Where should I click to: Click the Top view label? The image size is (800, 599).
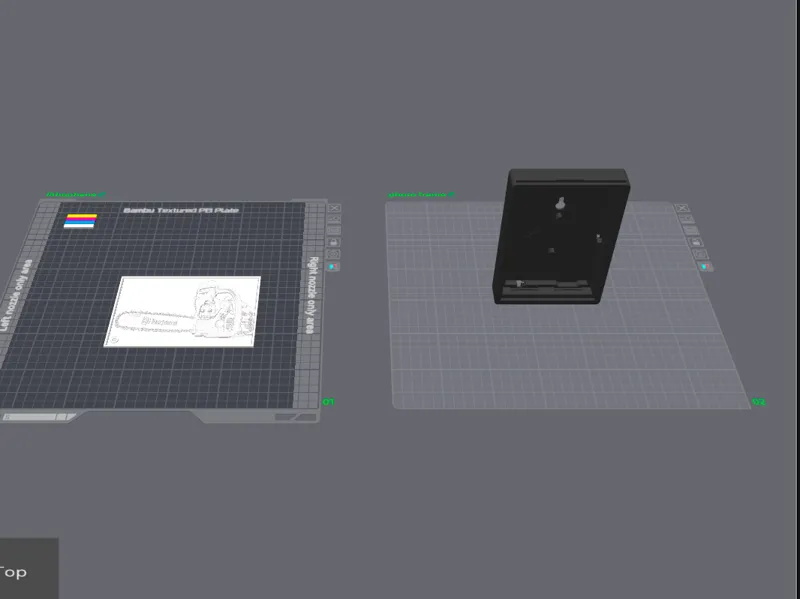13,572
